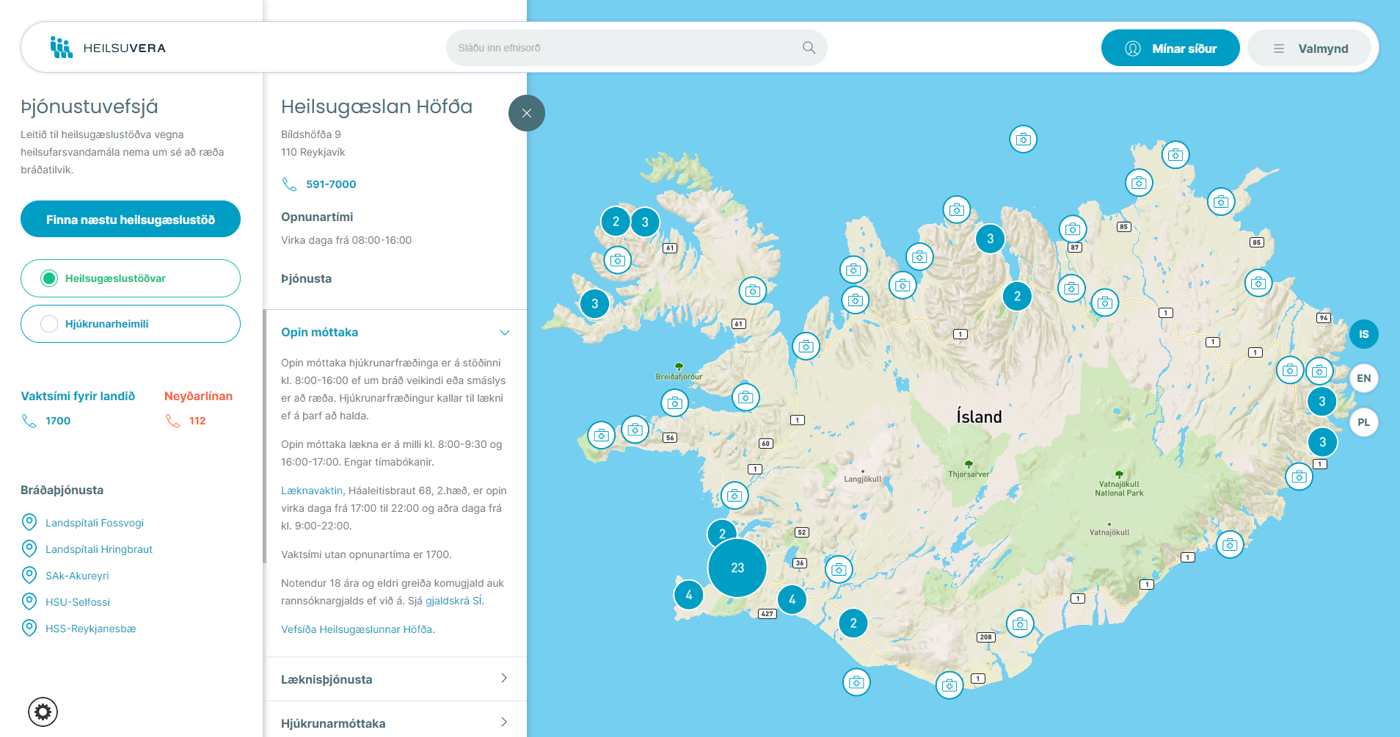The width and height of the screenshot is (1400, 737).
Task: Open the cookie settings gear icon
Action: (x=43, y=711)
